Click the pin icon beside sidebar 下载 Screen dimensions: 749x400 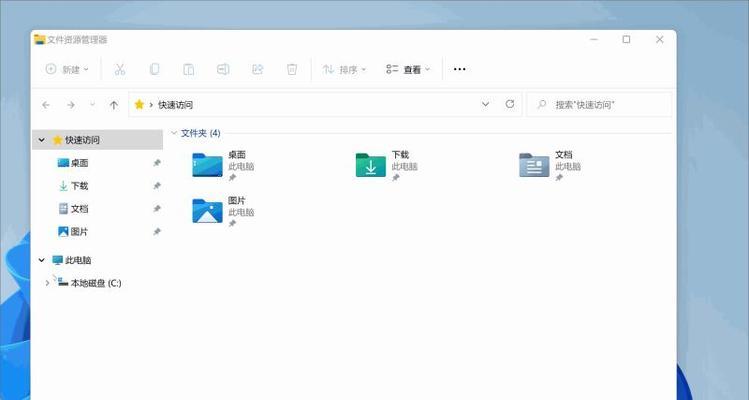tap(157, 186)
